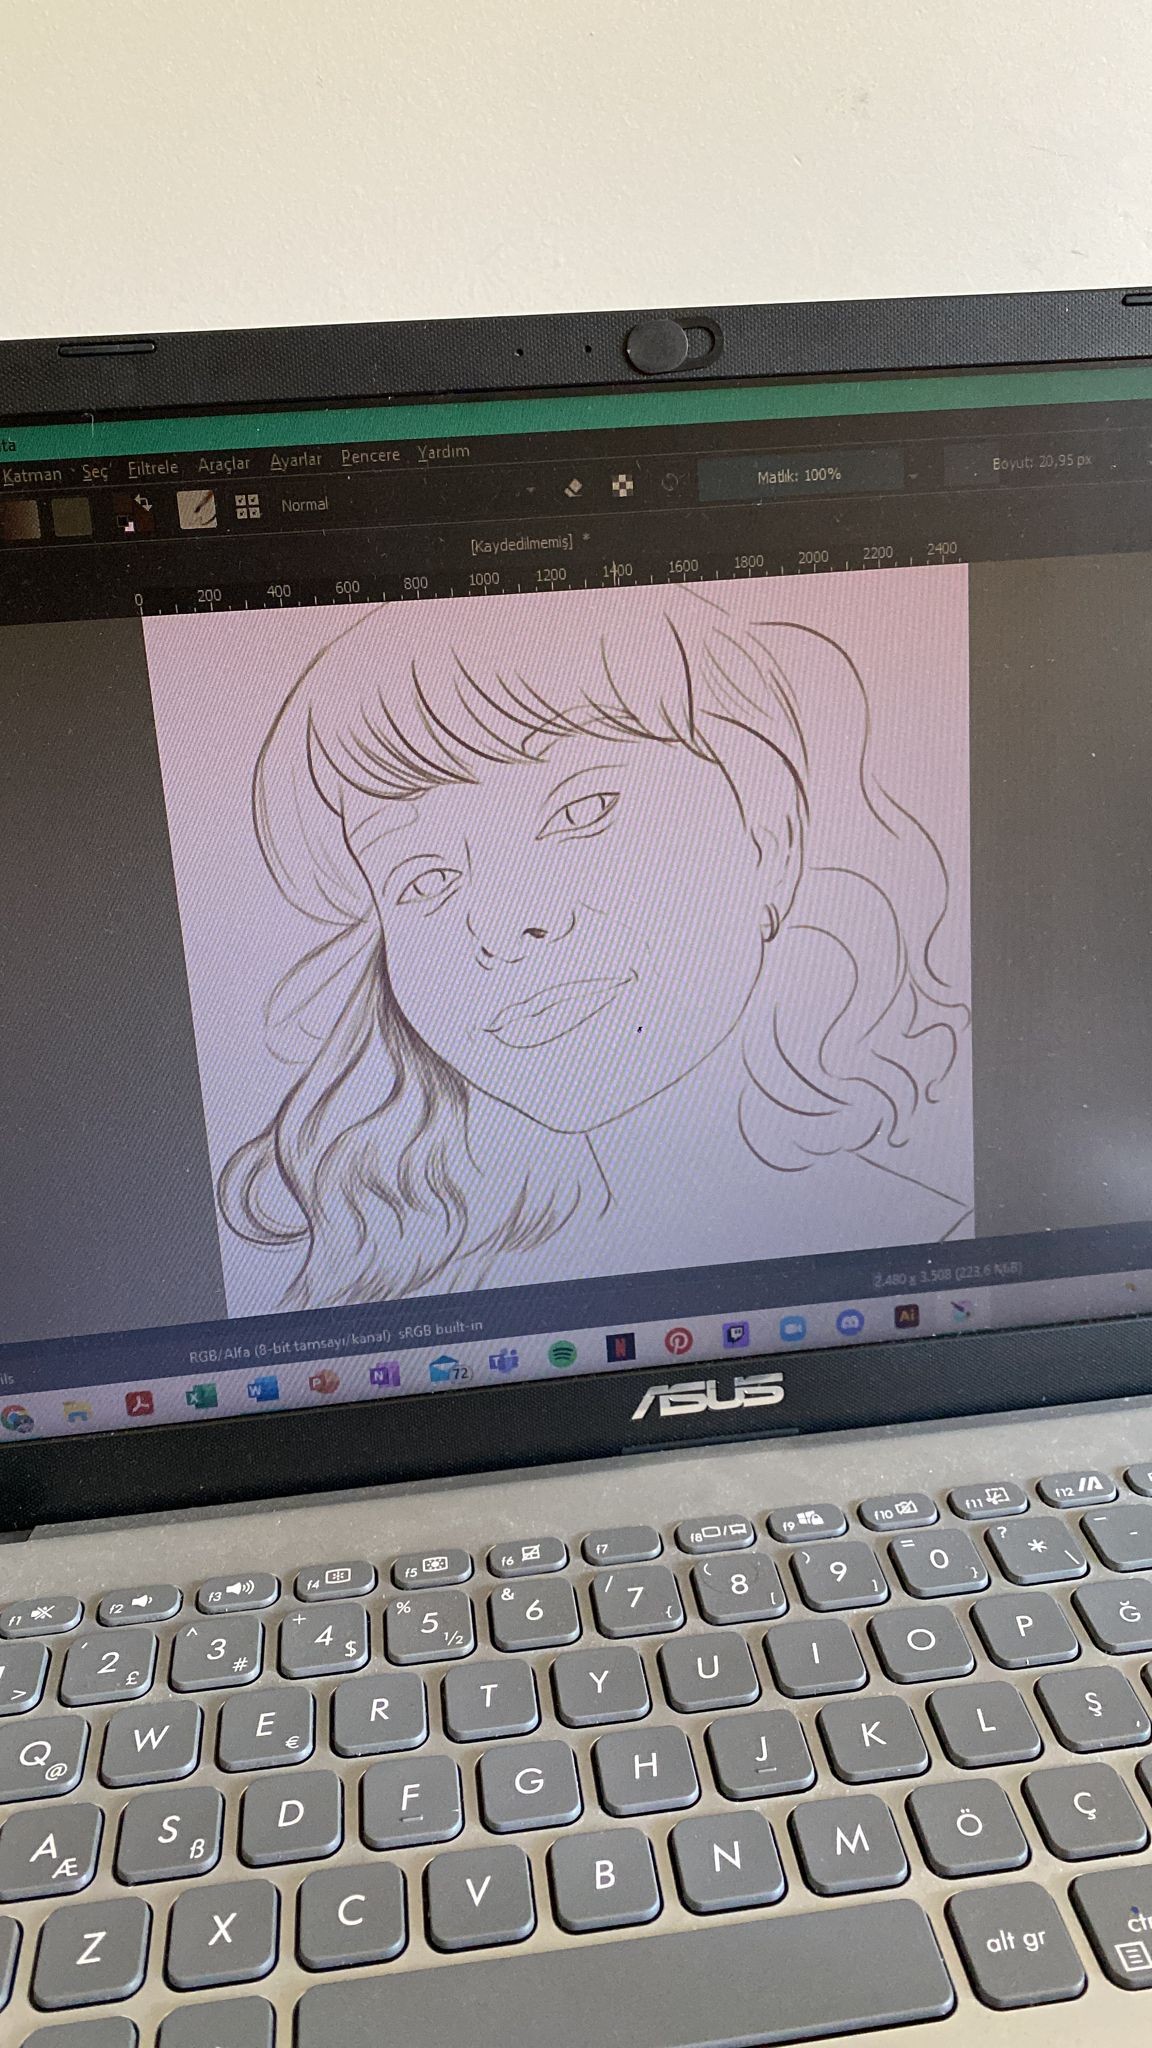Click the fill pattern swatch
This screenshot has height=2048, width=1152.
tap(71, 516)
